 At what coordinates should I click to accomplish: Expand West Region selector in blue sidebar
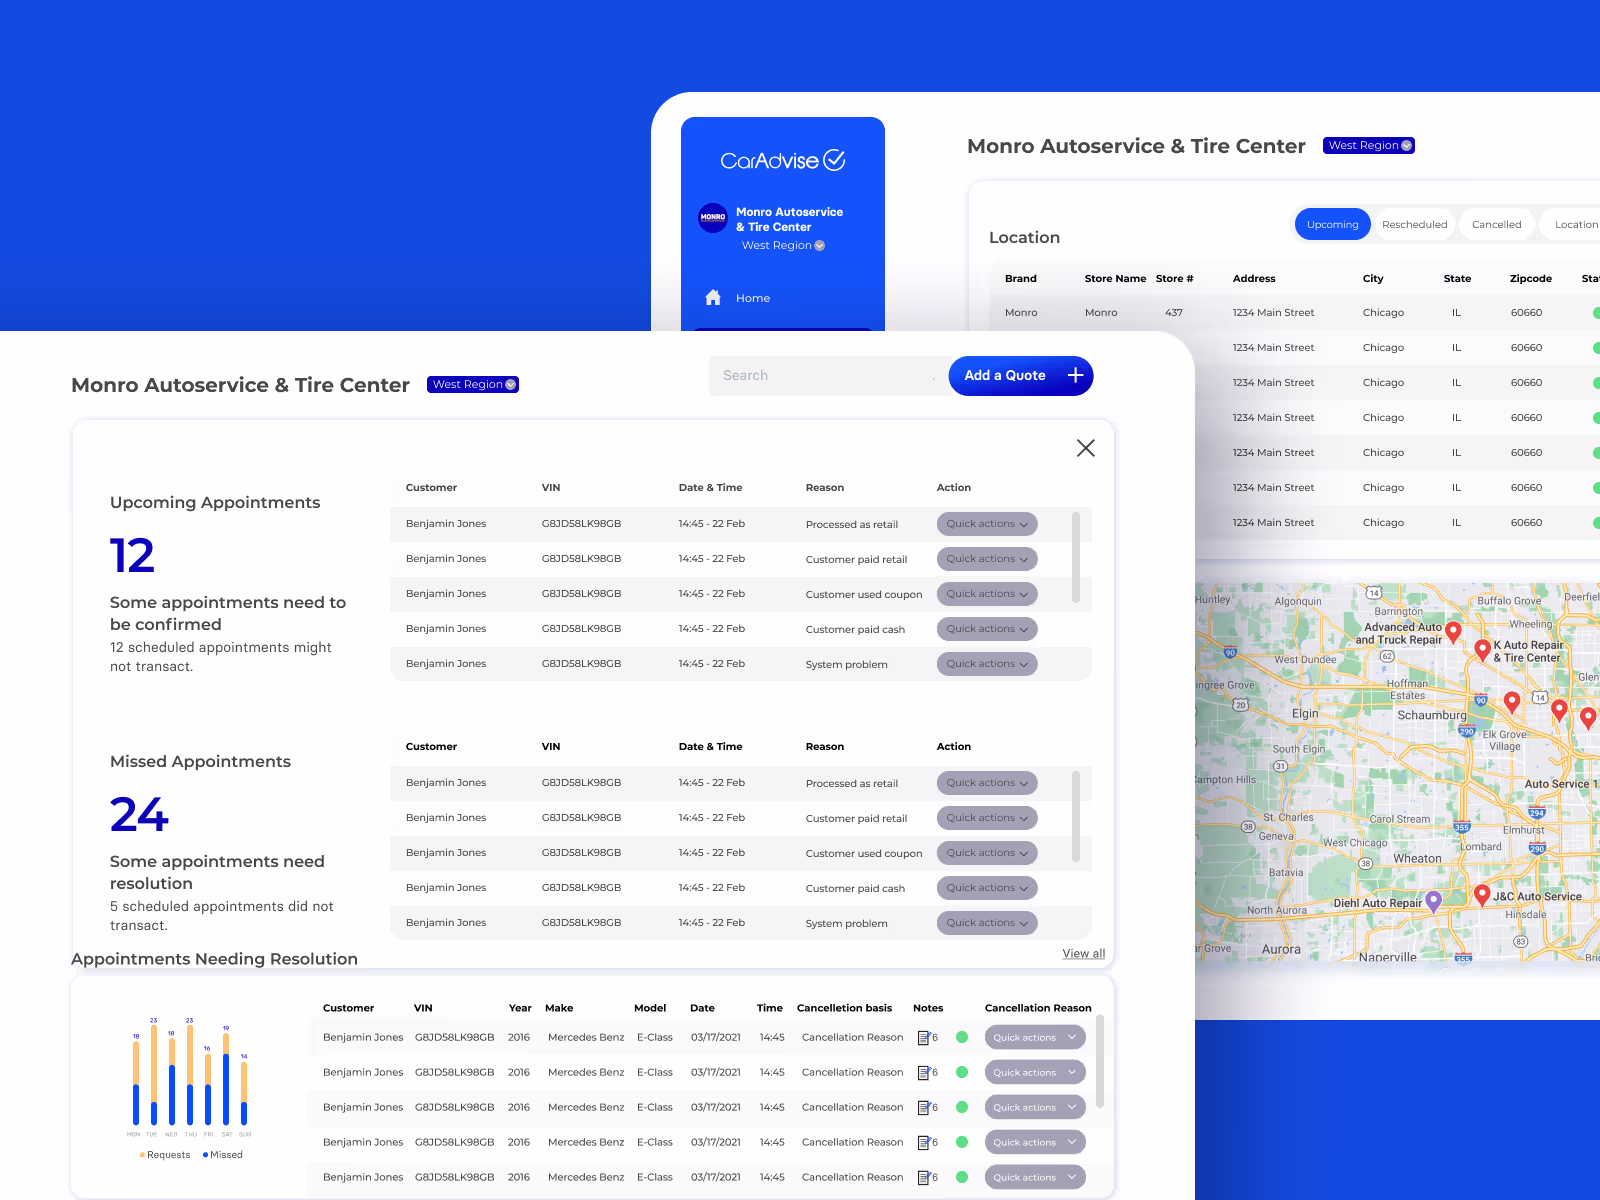click(783, 245)
